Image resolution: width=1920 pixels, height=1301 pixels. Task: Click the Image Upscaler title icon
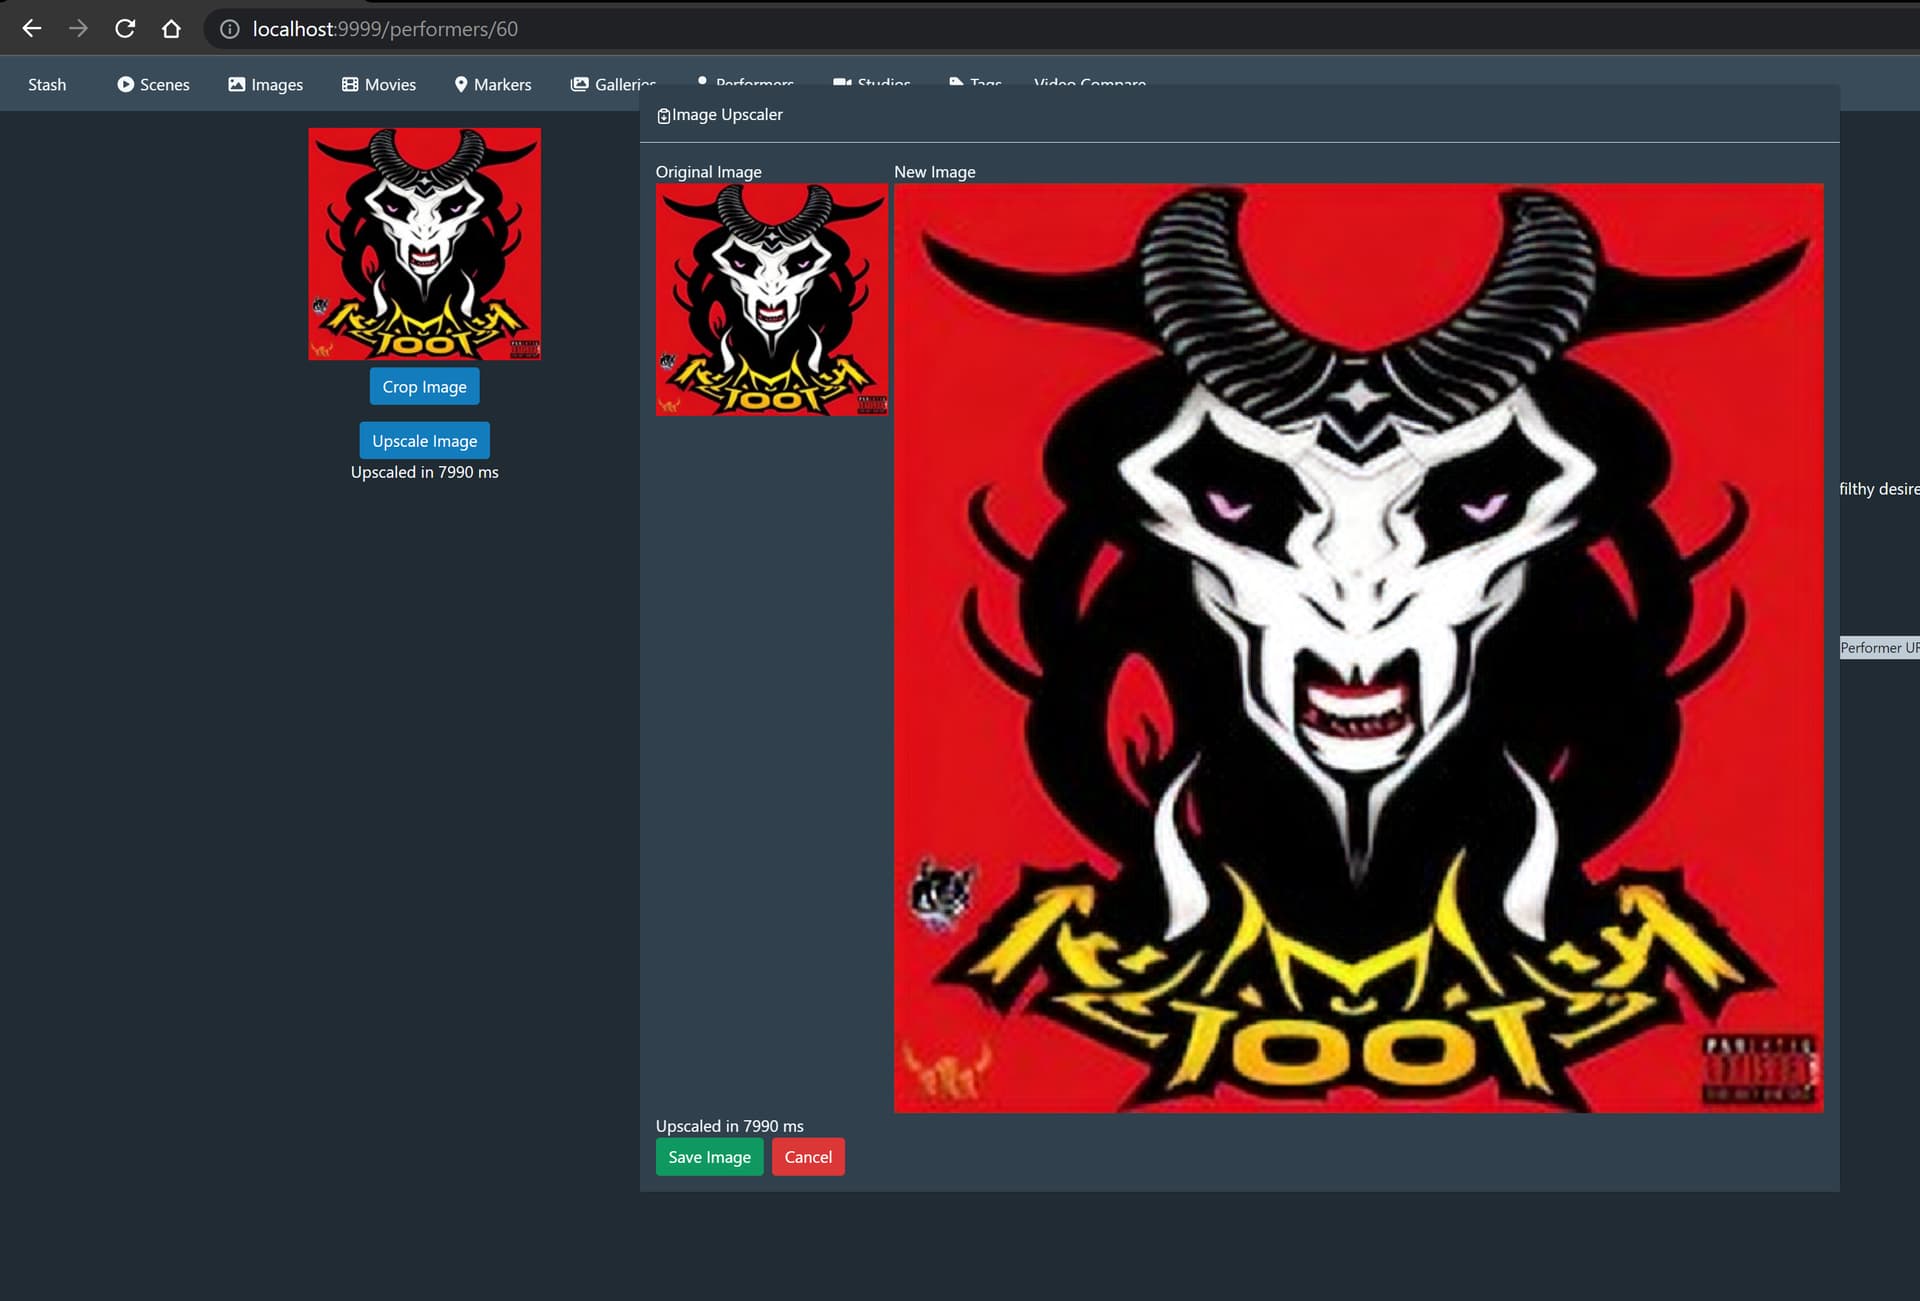point(663,116)
